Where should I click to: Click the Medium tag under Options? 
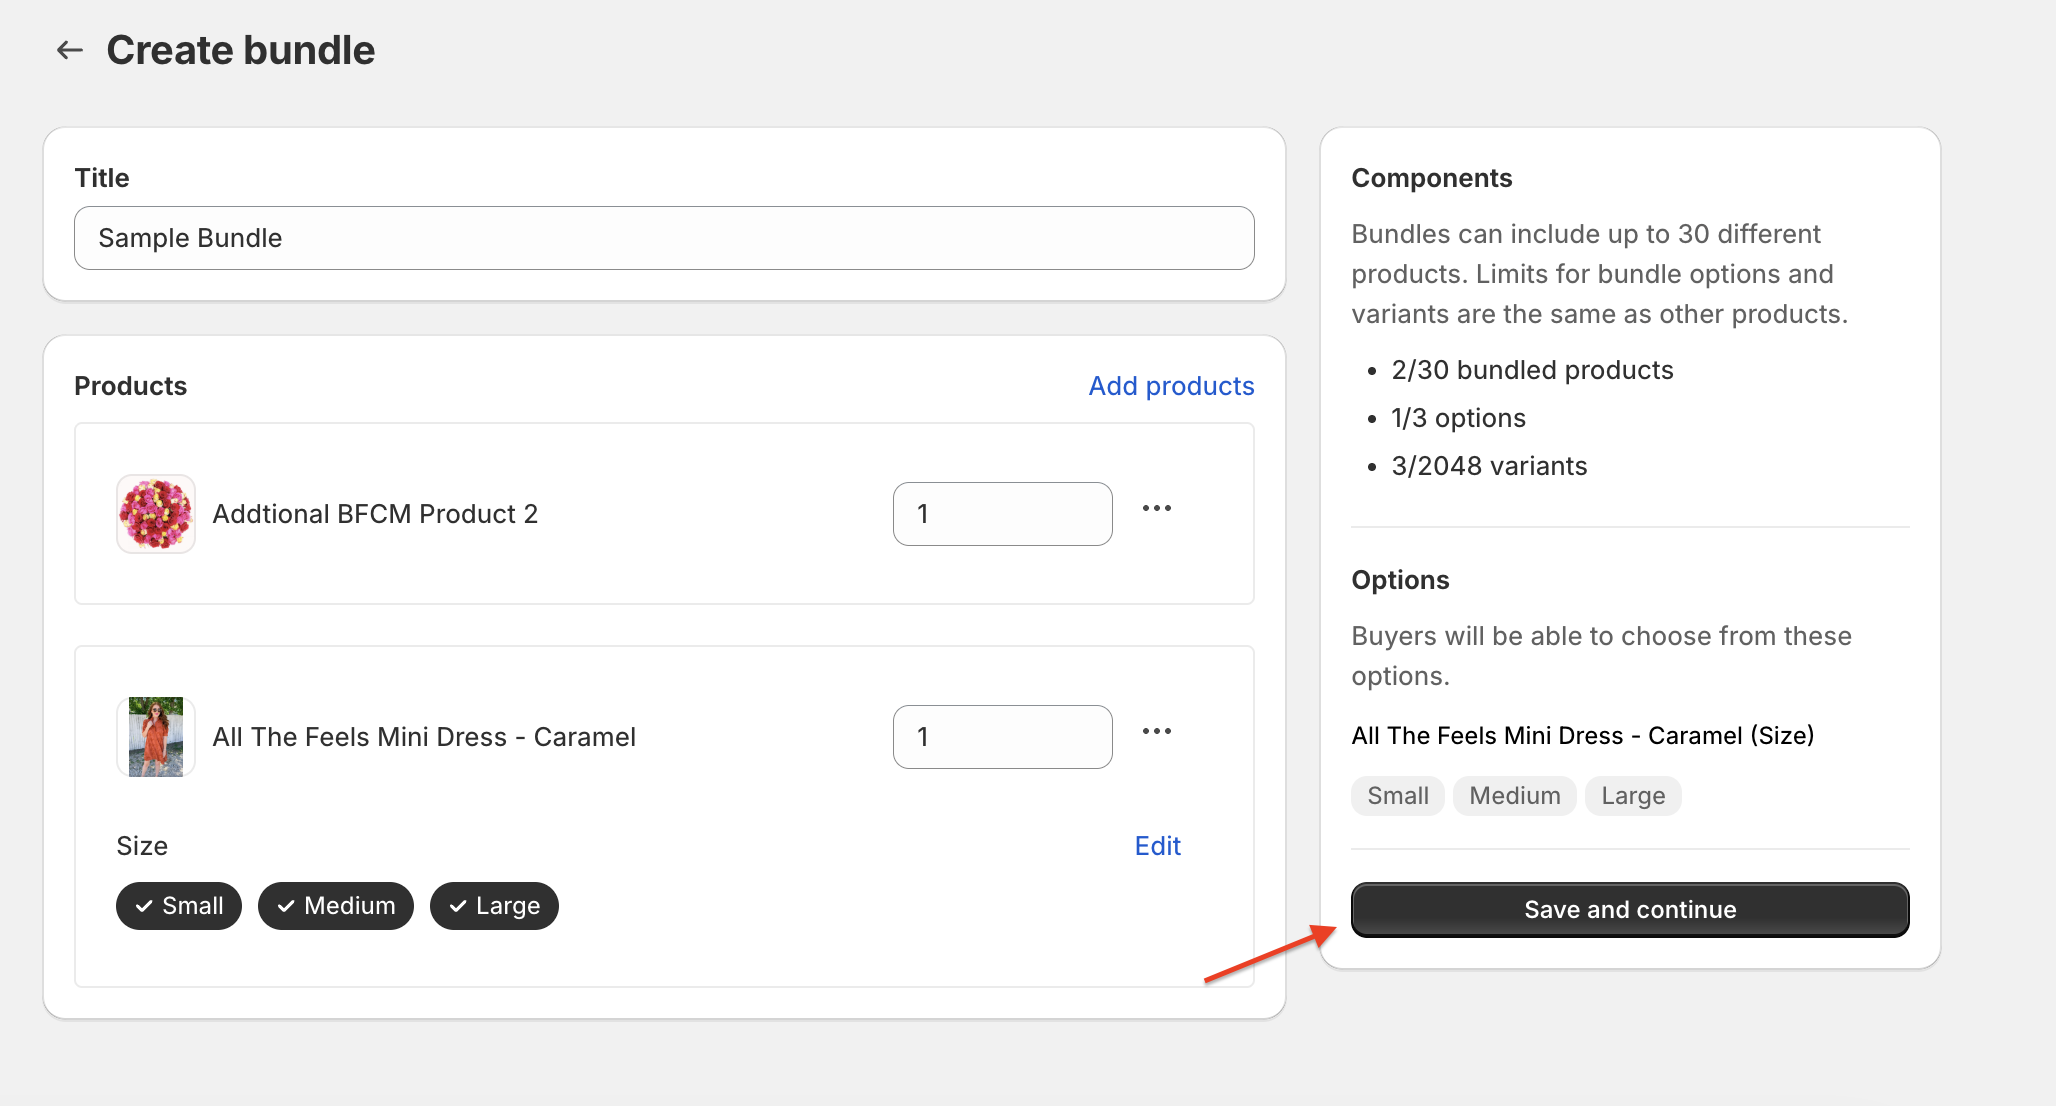(x=1514, y=796)
